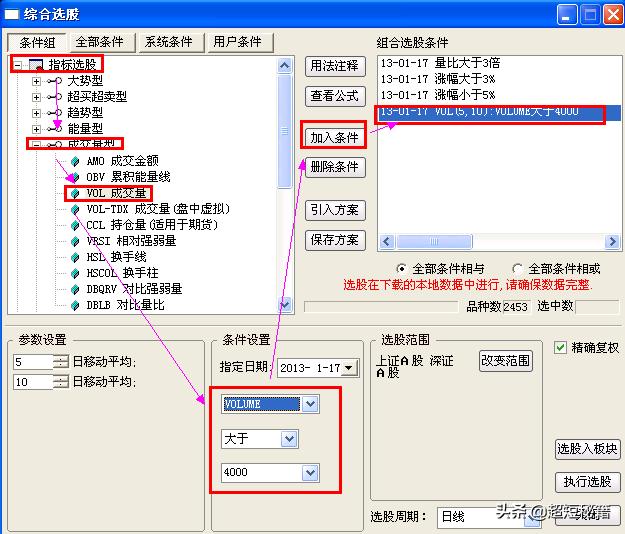
Task: Click the 10 日移动平均 parameter field
Action: [x=33, y=382]
